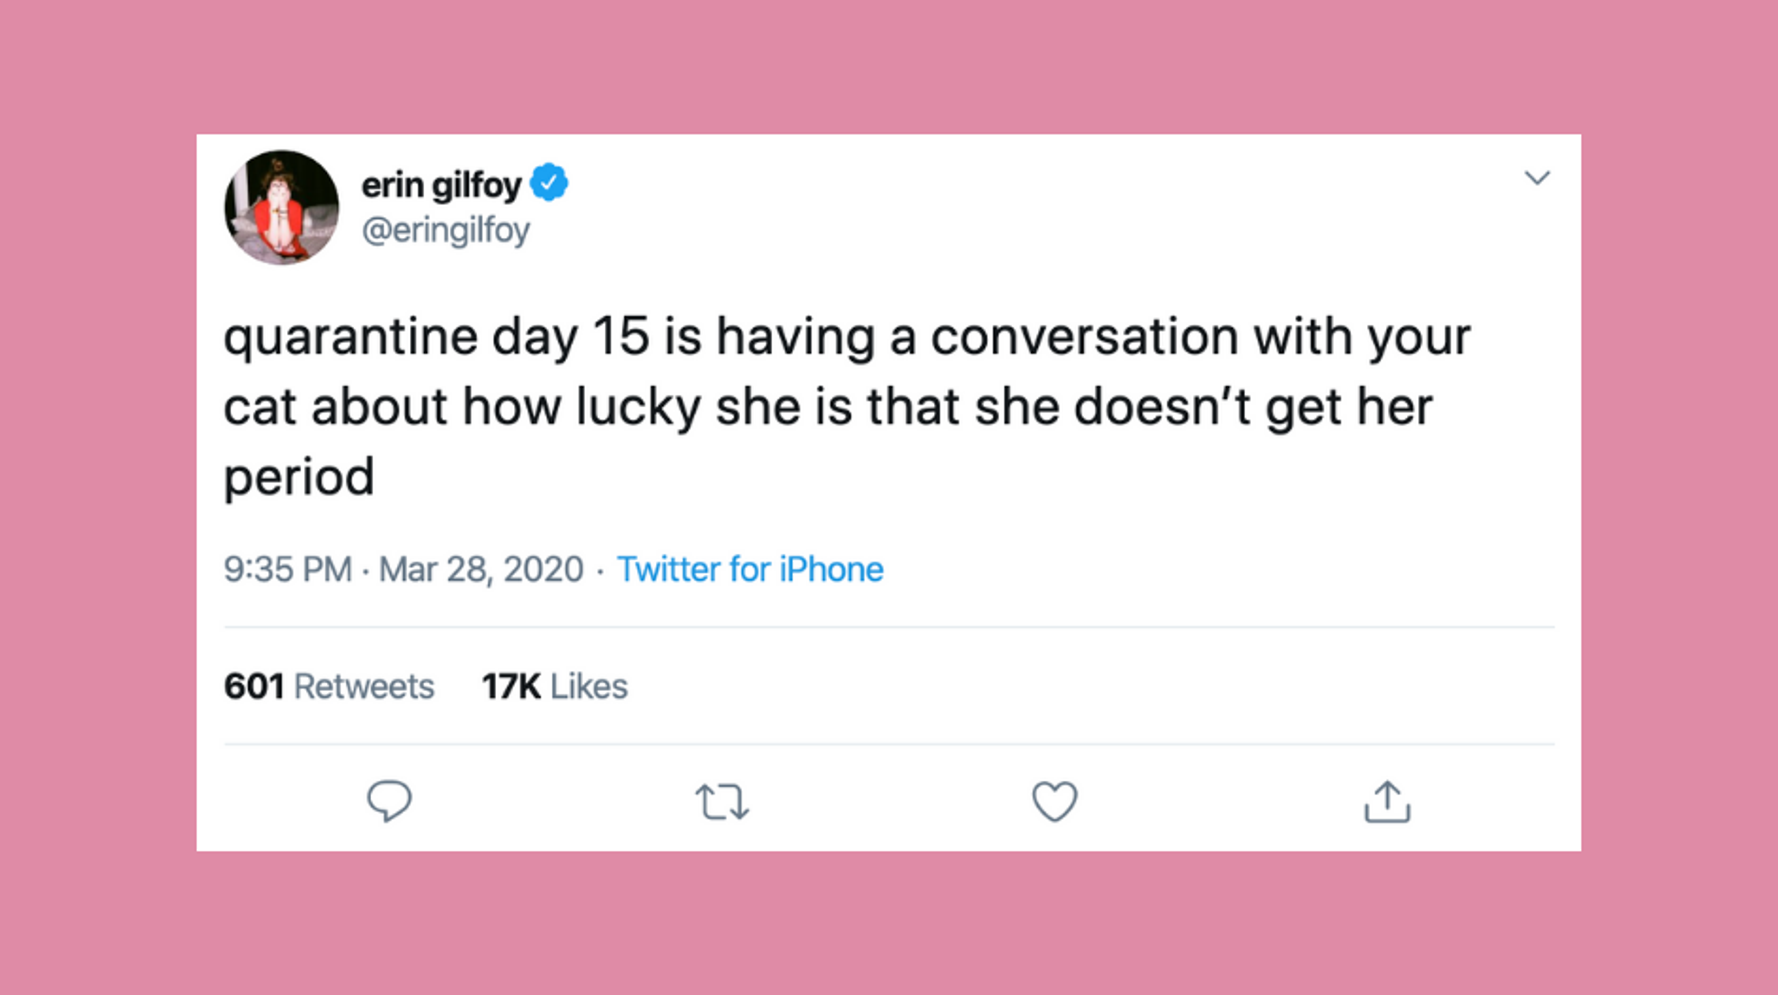The height and width of the screenshot is (995, 1778).
Task: View the 601 Retweets list
Action: click(x=328, y=686)
